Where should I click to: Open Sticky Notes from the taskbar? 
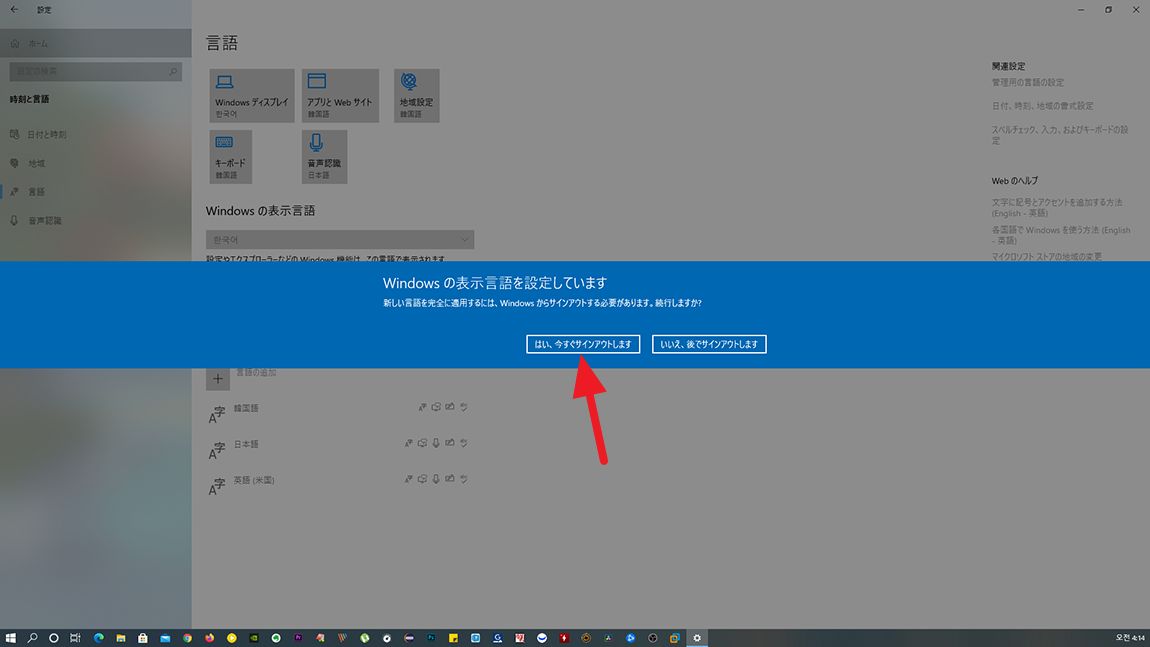click(453, 638)
